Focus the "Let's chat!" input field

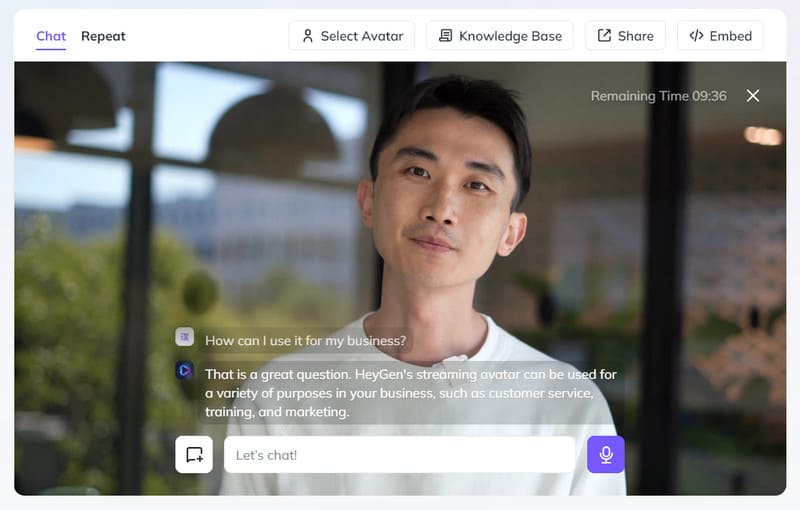pyautogui.click(x=399, y=455)
